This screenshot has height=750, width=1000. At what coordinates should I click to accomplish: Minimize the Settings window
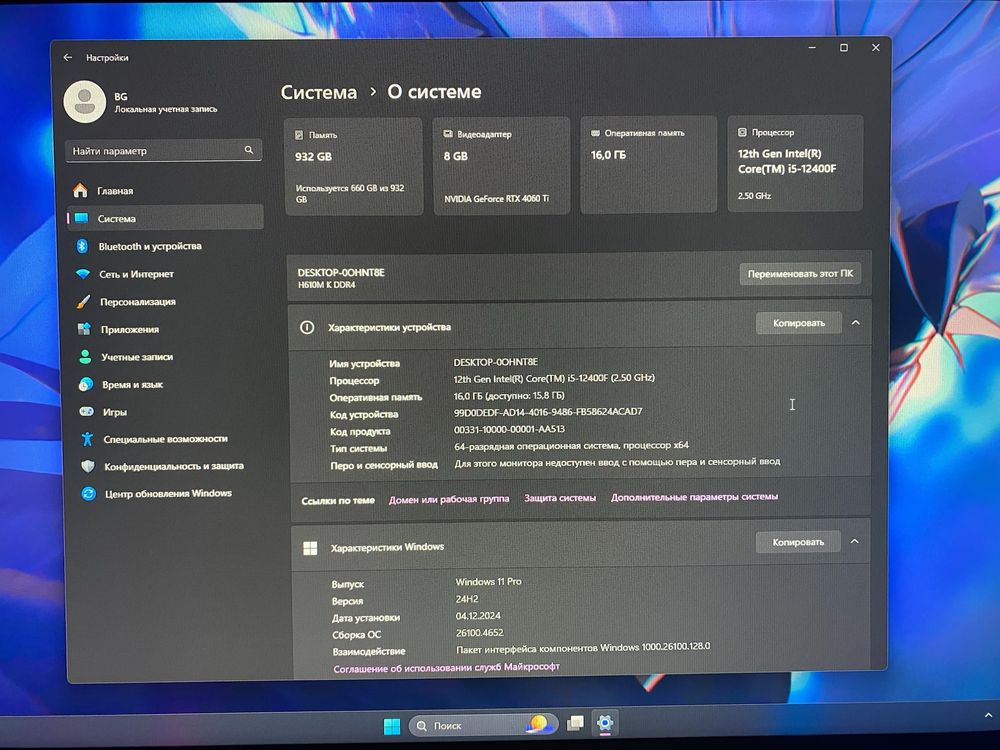pyautogui.click(x=812, y=48)
